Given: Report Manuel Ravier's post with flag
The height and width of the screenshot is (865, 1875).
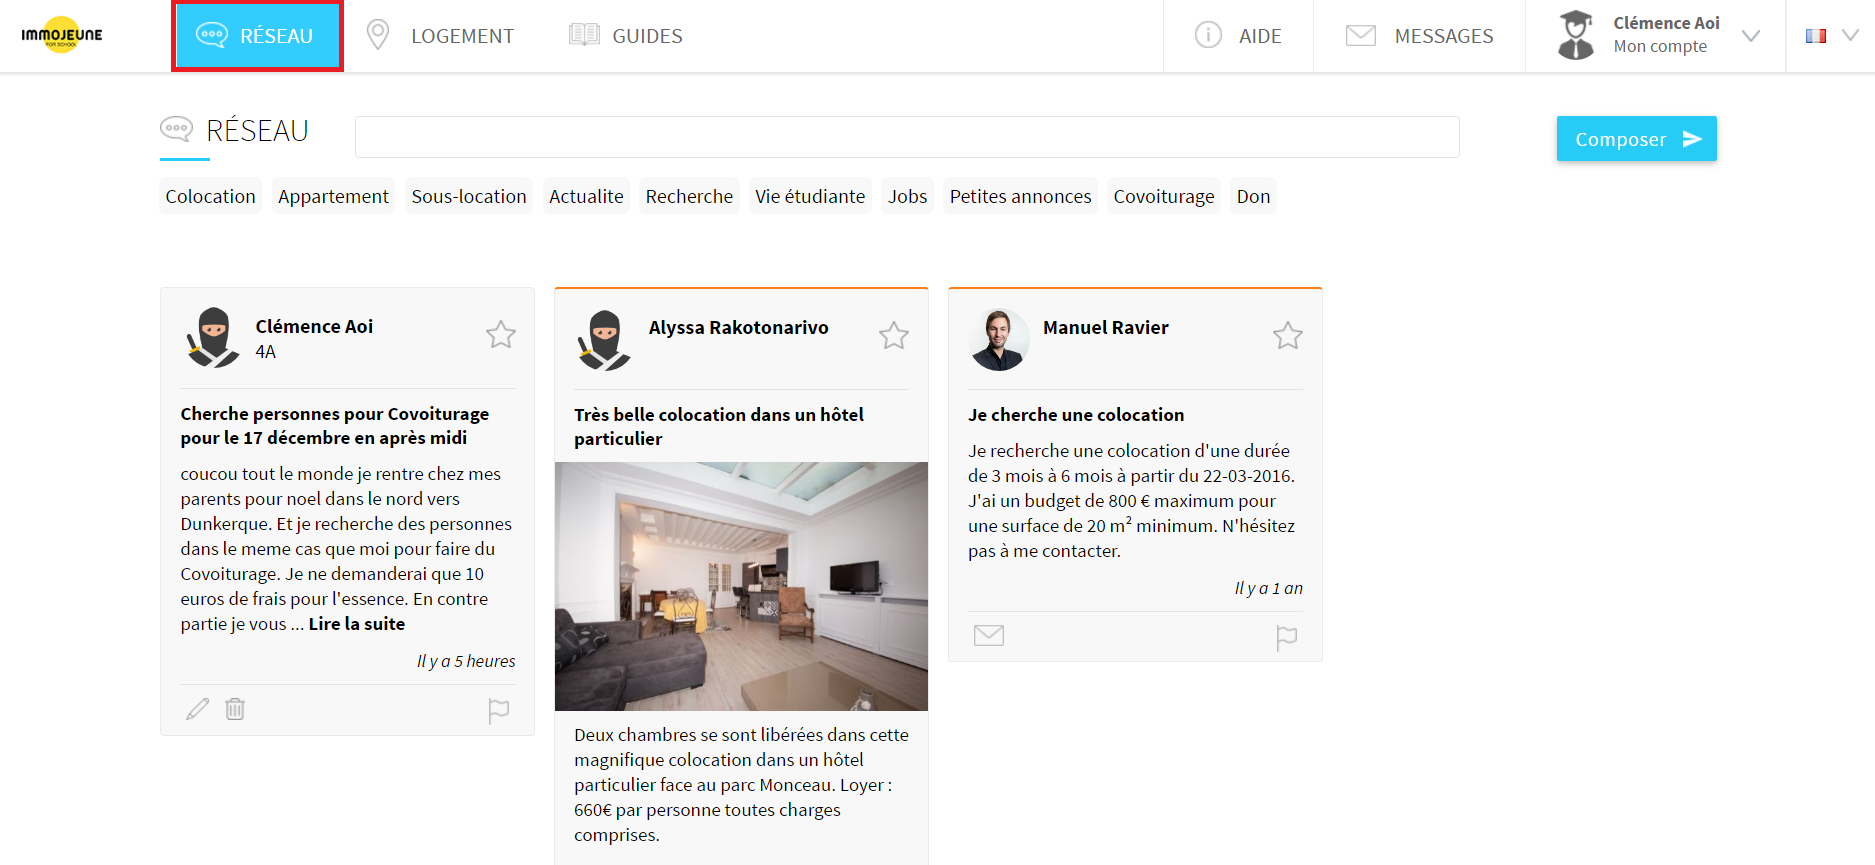Looking at the screenshot, I should (1287, 637).
